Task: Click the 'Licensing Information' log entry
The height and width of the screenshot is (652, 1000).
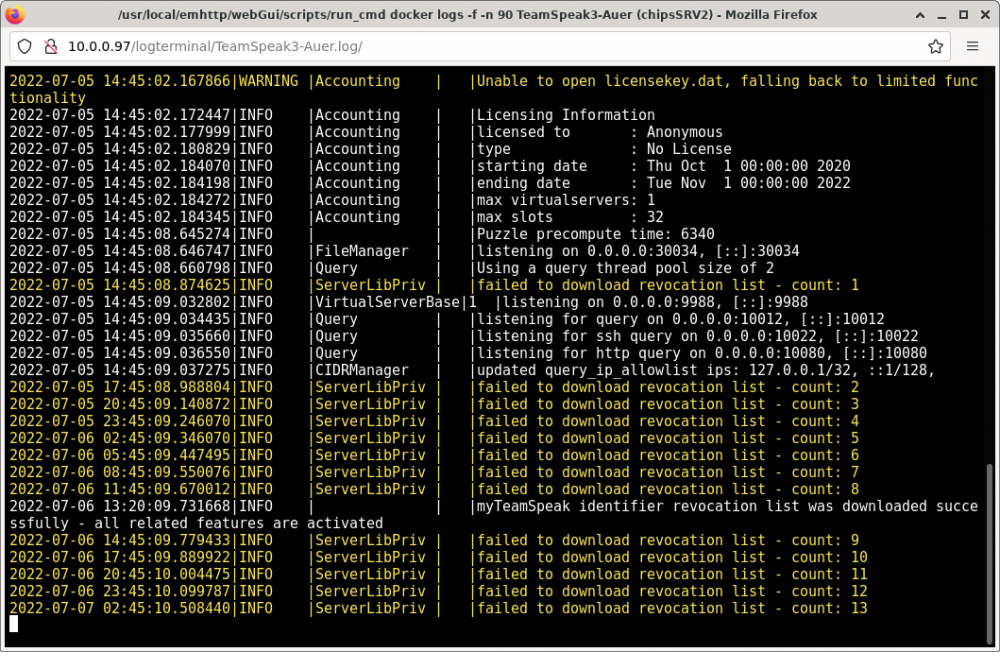Action: 332,115
